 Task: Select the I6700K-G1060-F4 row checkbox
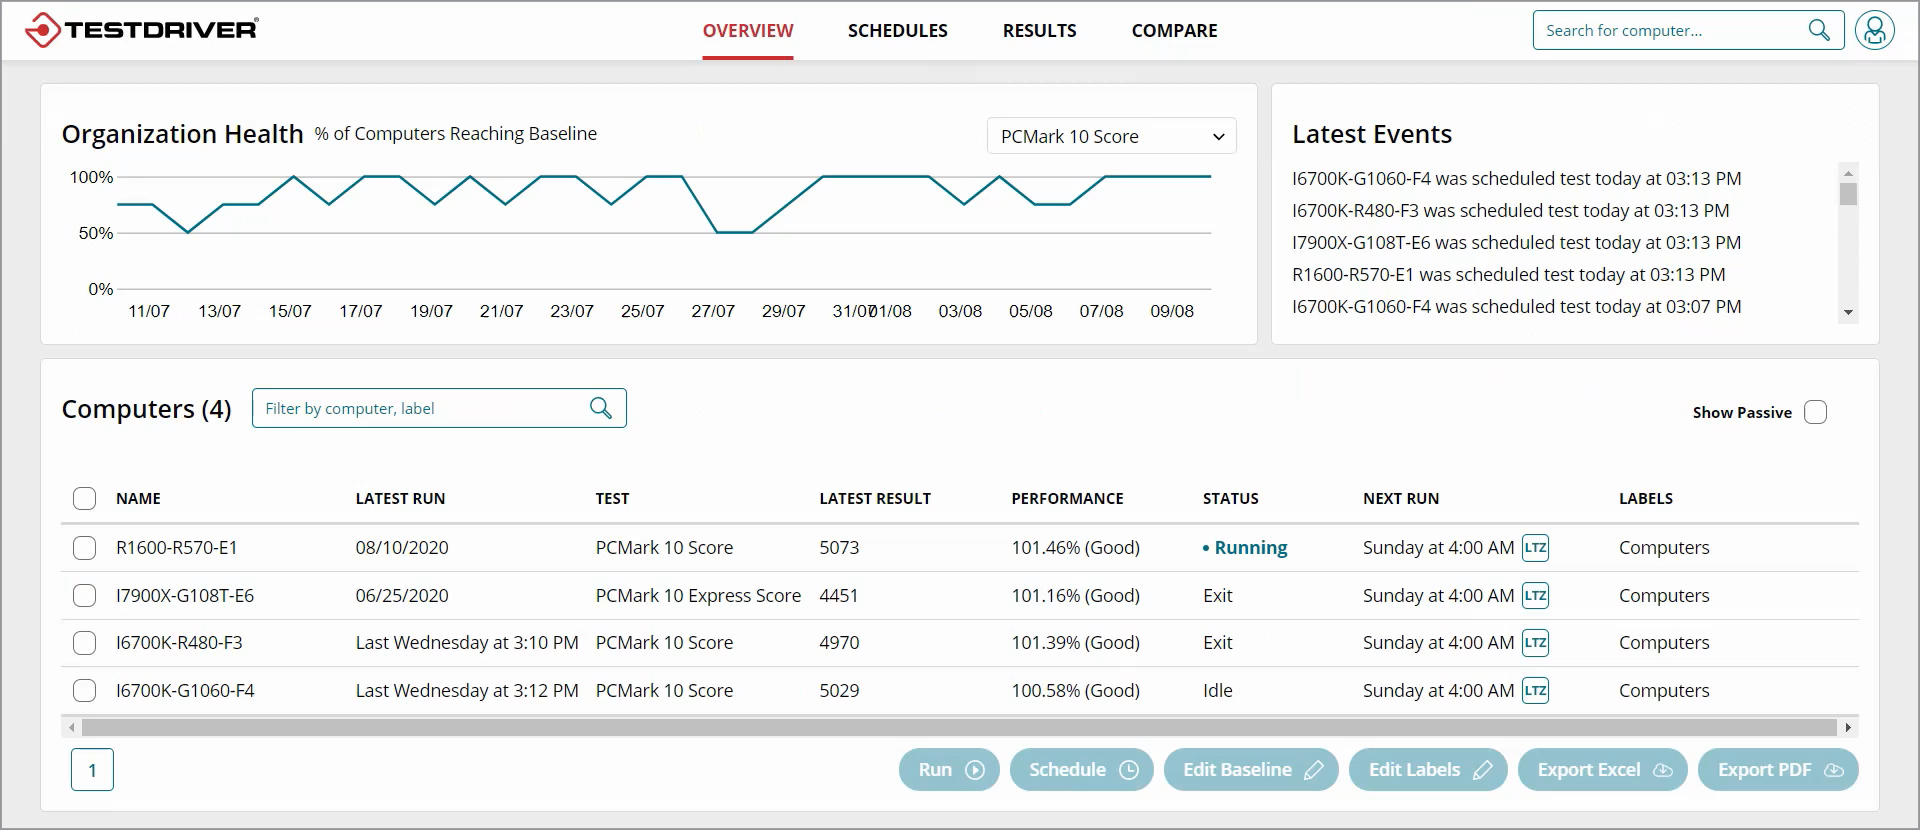point(85,690)
